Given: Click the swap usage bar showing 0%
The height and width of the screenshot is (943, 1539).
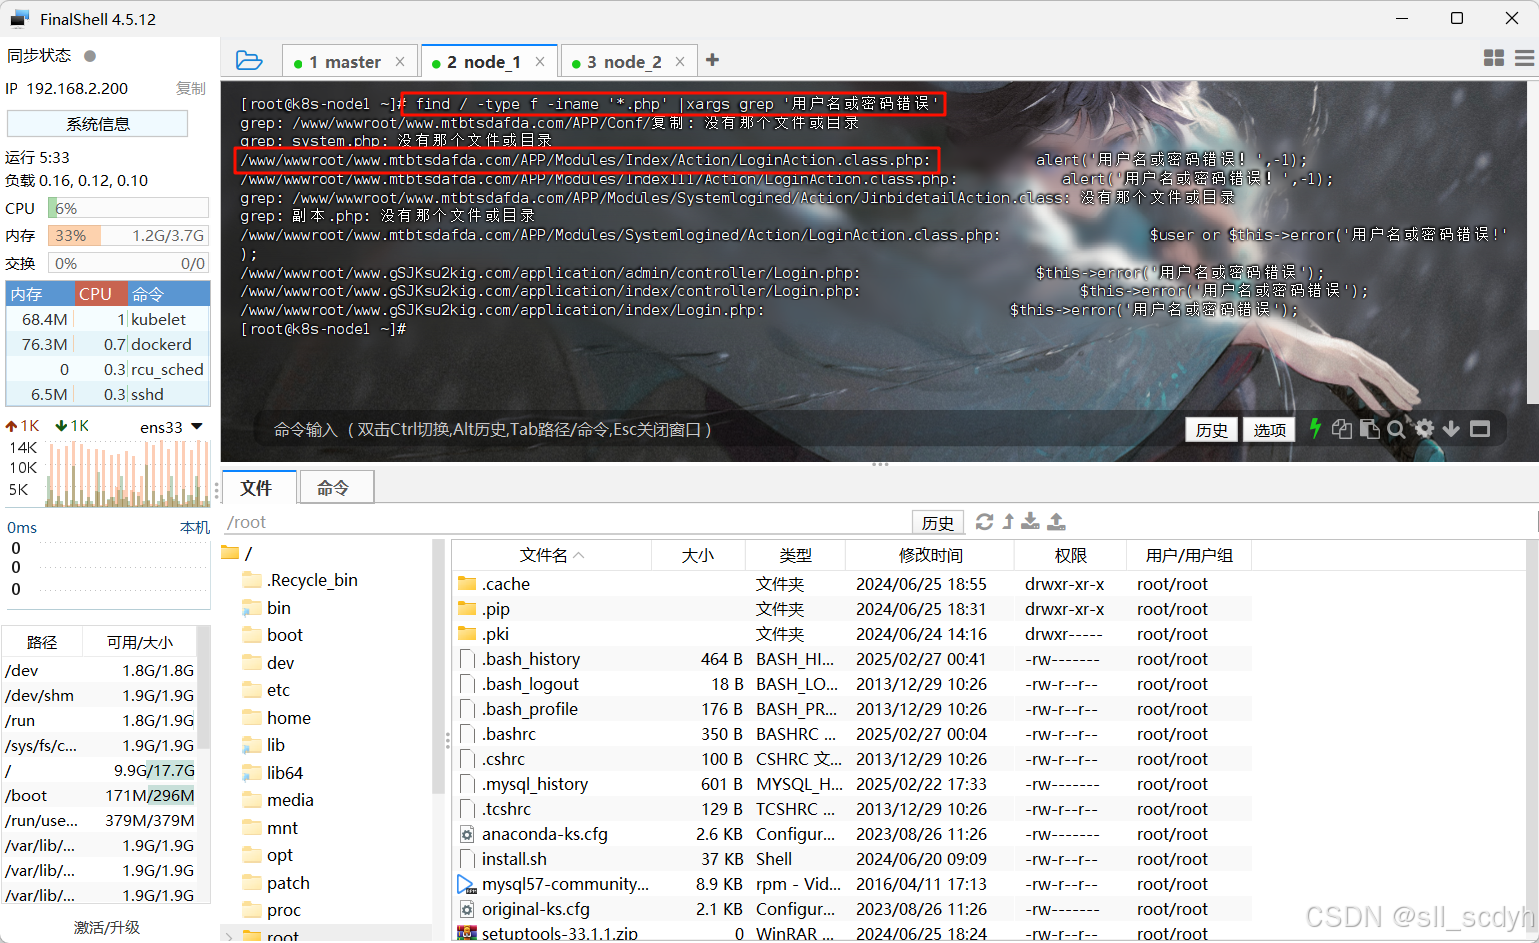Looking at the screenshot, I should (x=129, y=263).
